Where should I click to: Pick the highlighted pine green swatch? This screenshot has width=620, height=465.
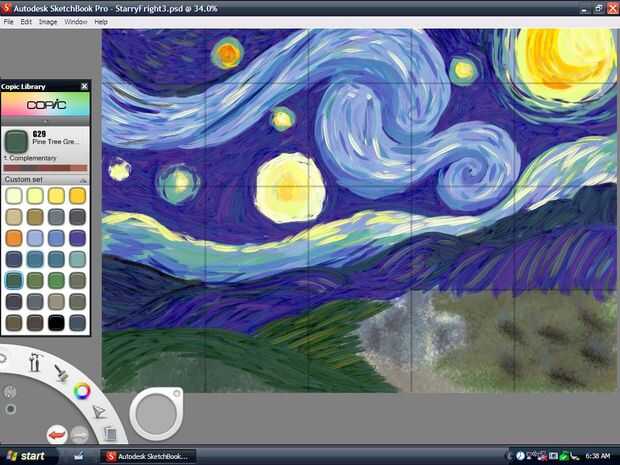14,280
